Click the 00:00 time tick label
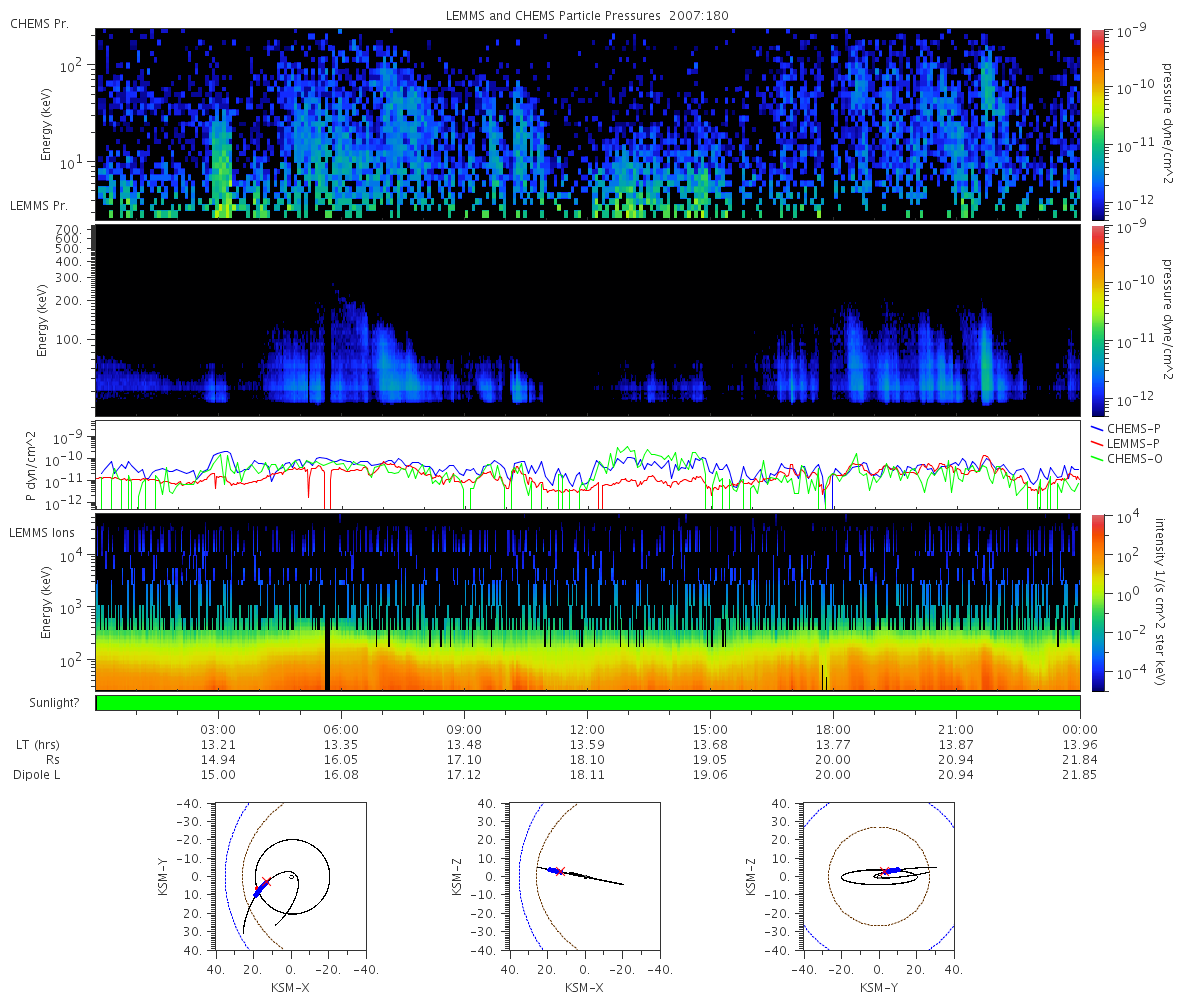The height and width of the screenshot is (1000, 1200). point(1080,729)
